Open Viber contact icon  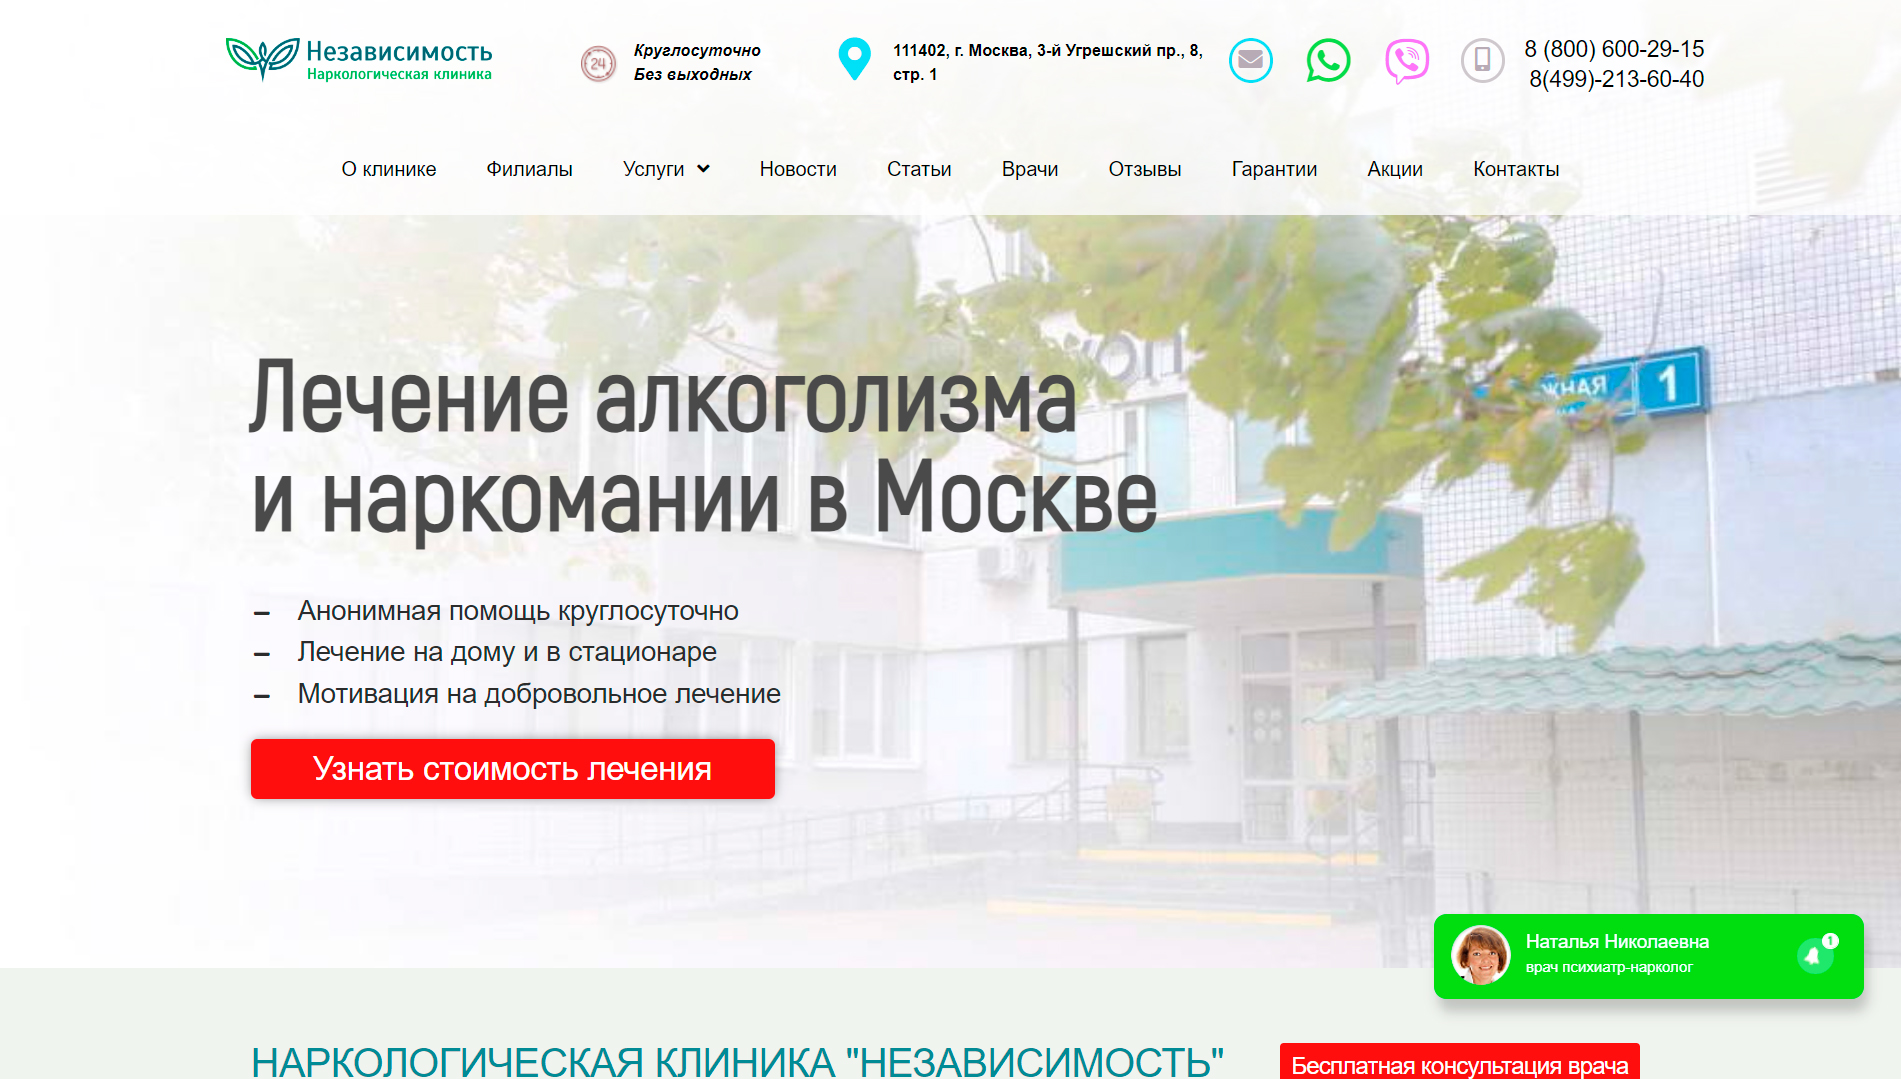(1406, 61)
